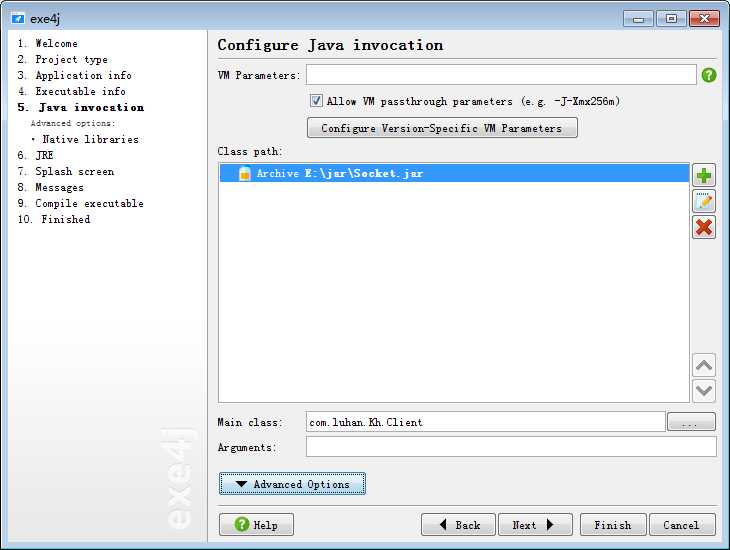Go Back to previous step
The width and height of the screenshot is (730, 550).
[x=458, y=525]
